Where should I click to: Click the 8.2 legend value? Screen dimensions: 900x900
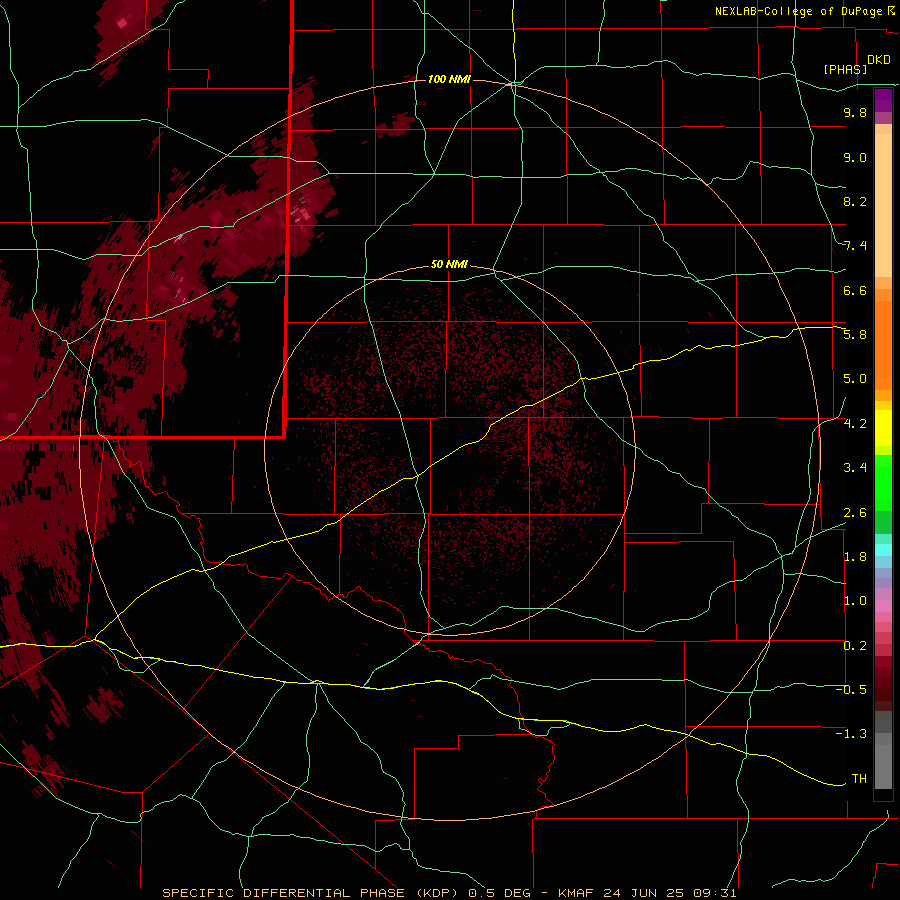(x=855, y=201)
